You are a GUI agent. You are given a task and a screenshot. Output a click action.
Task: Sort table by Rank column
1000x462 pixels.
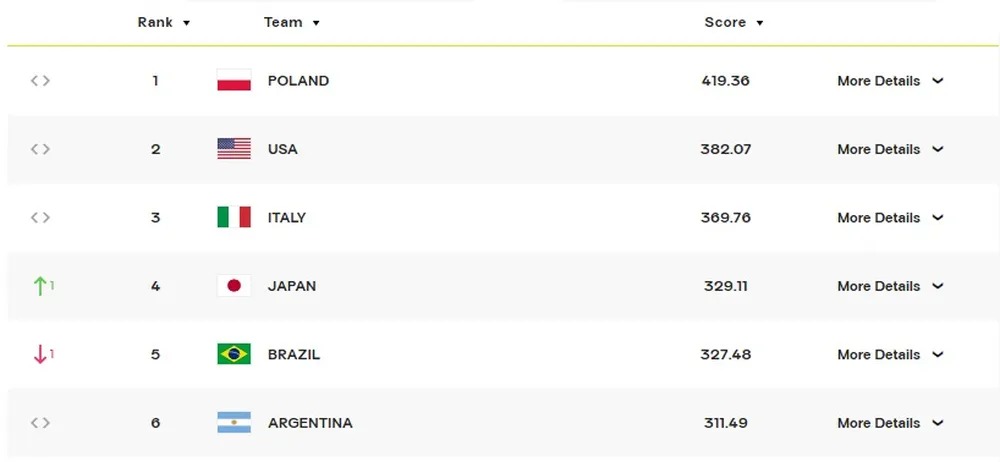pos(164,22)
